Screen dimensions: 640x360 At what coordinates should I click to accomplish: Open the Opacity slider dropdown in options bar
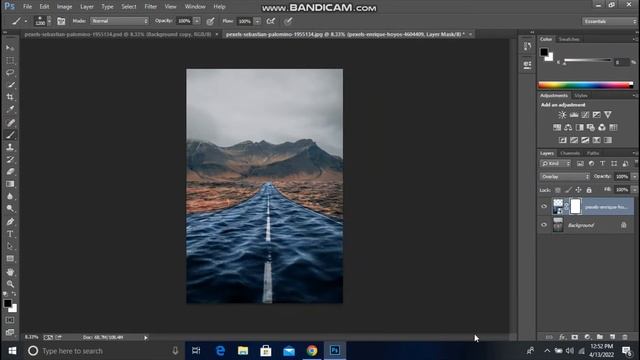pos(197,21)
